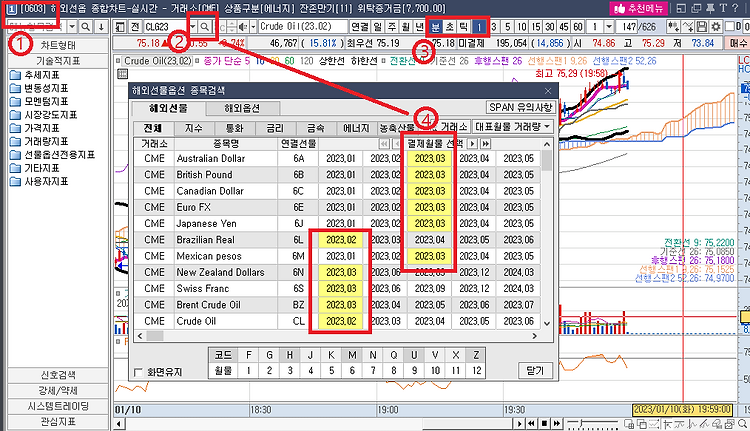
Task: Select the 주 (weekly) period button
Action: coord(392,27)
